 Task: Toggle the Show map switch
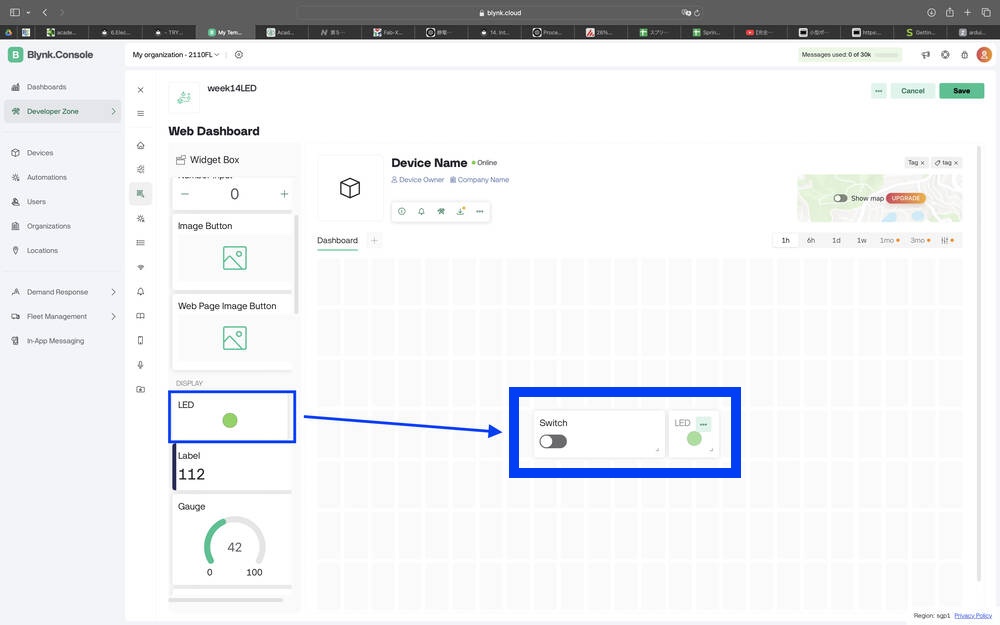840,198
